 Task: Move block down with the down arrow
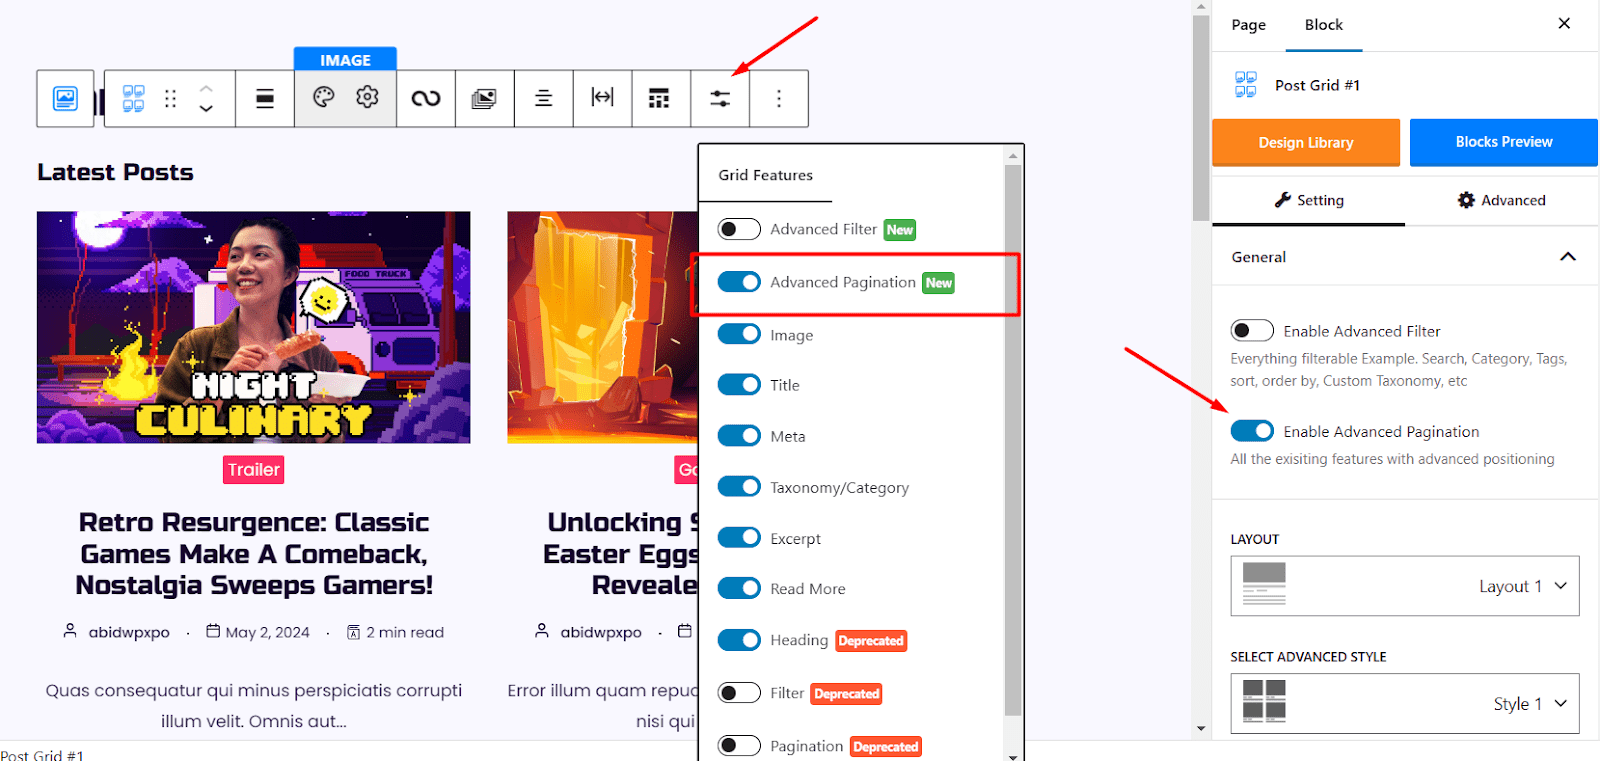[x=206, y=108]
